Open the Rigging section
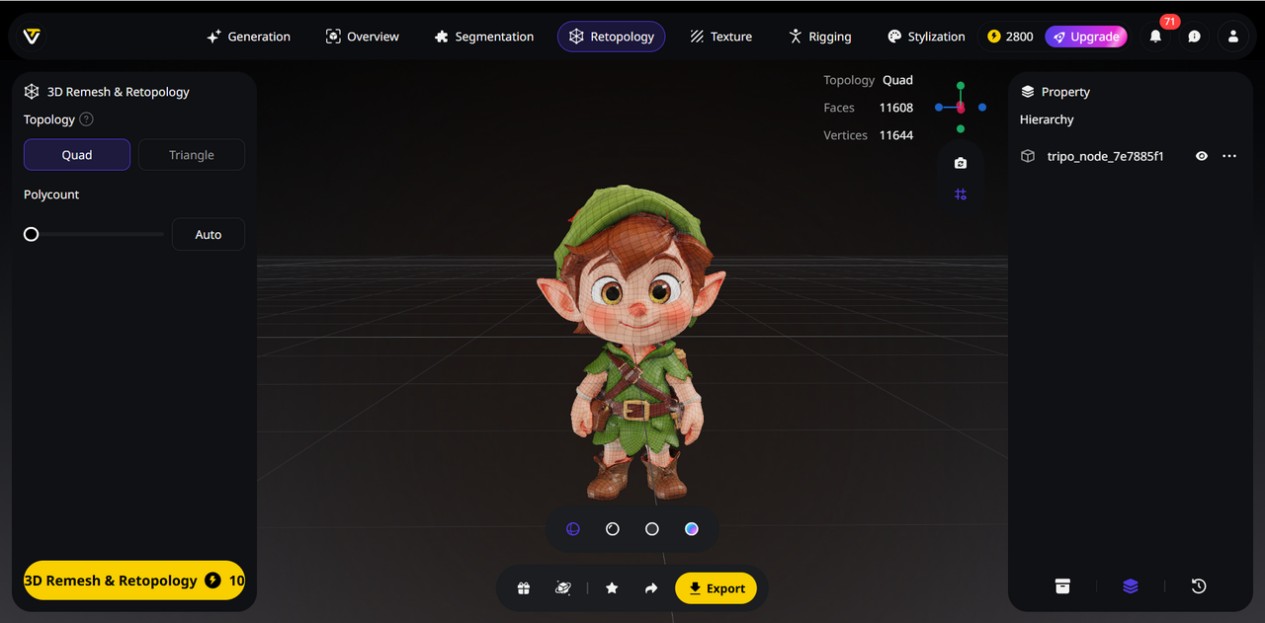This screenshot has width=1265, height=623. click(820, 36)
